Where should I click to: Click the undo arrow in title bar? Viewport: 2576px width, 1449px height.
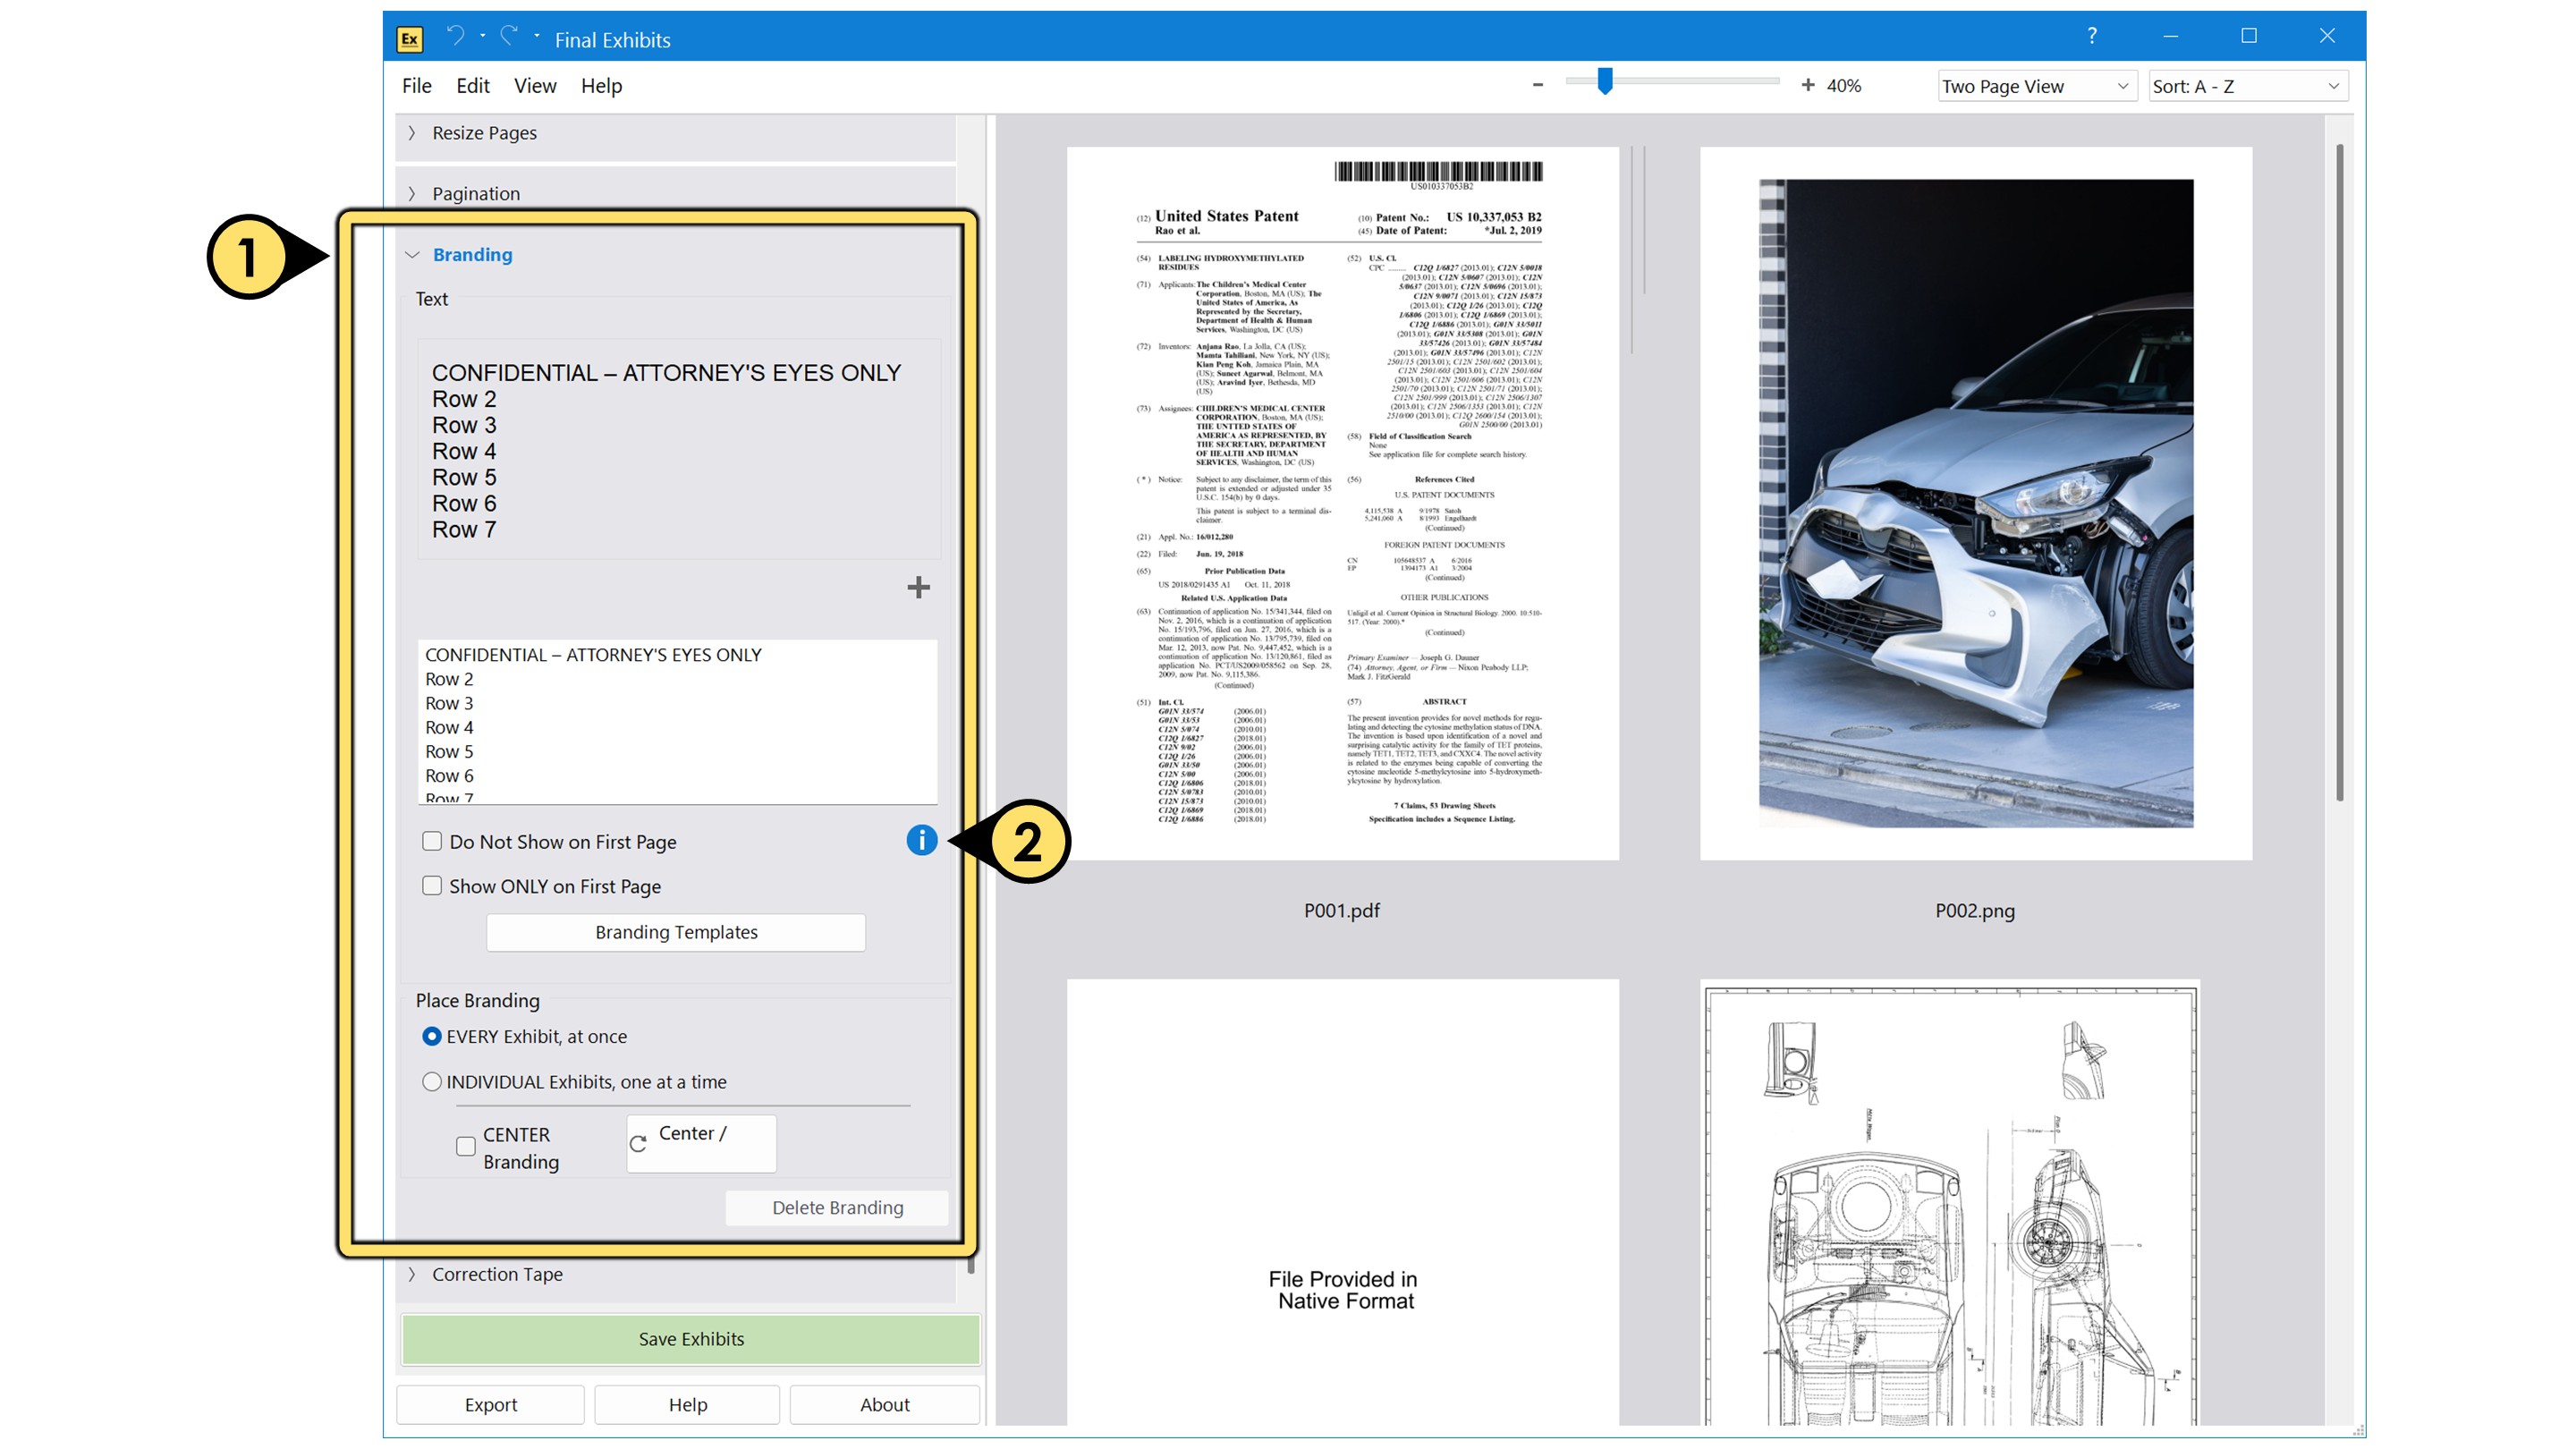coord(456,37)
